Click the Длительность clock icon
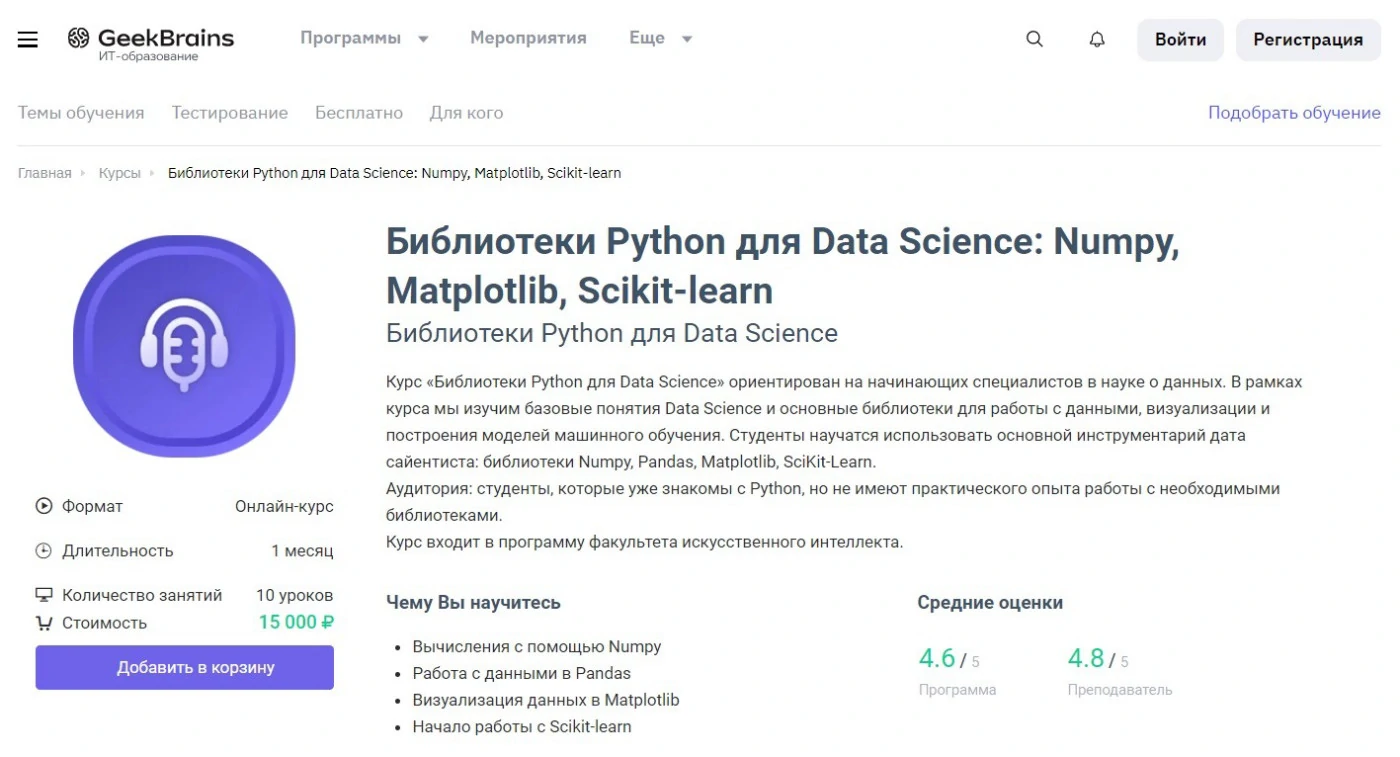Image resolution: width=1400 pixels, height=757 pixels. click(x=44, y=551)
